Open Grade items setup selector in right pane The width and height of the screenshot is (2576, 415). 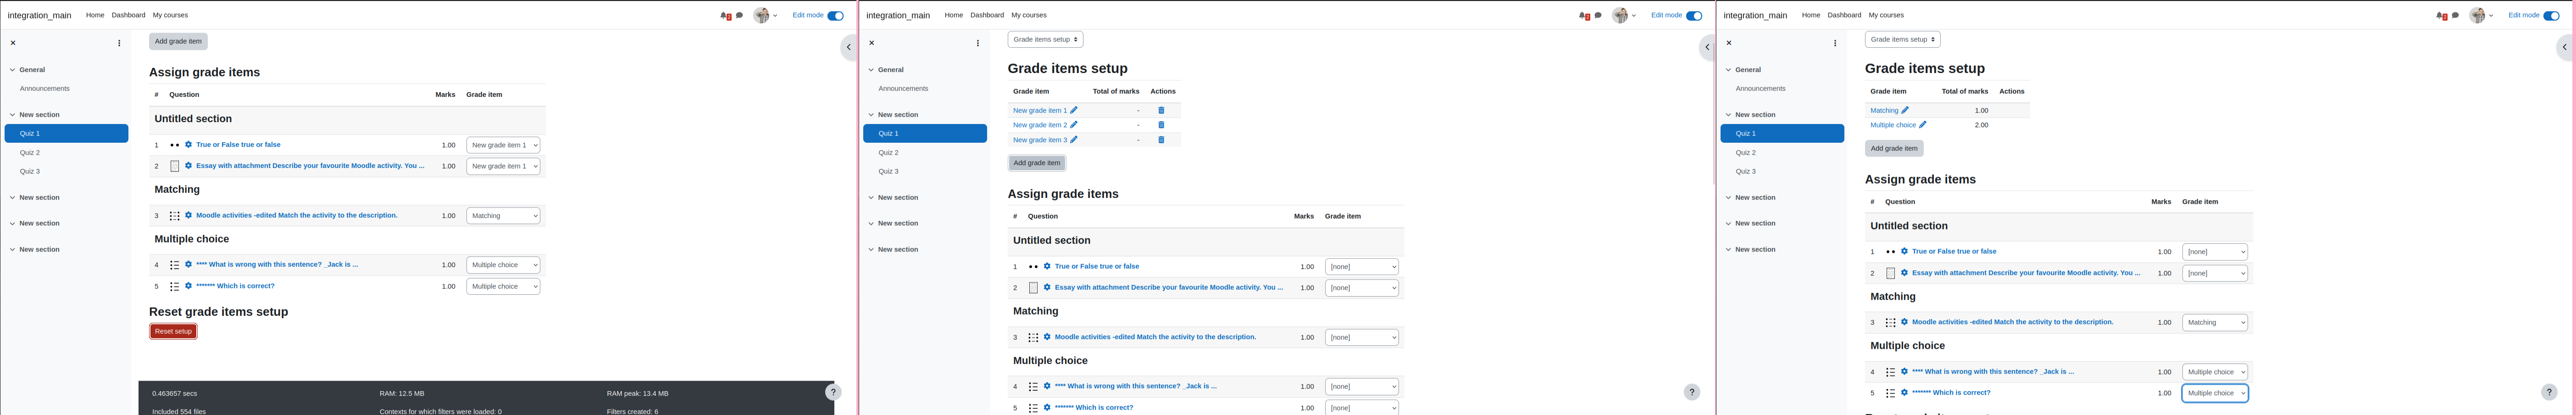(x=1902, y=39)
